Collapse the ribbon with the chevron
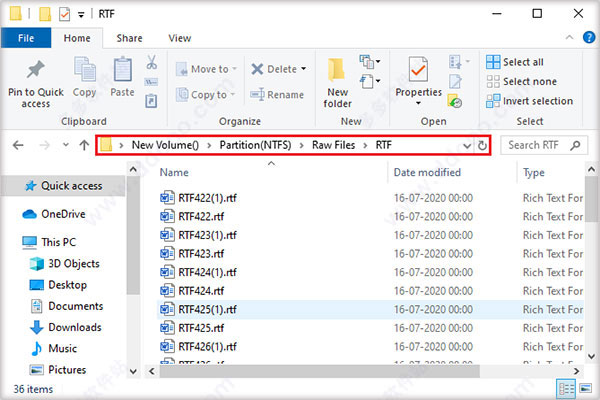The image size is (600, 400). (x=569, y=38)
